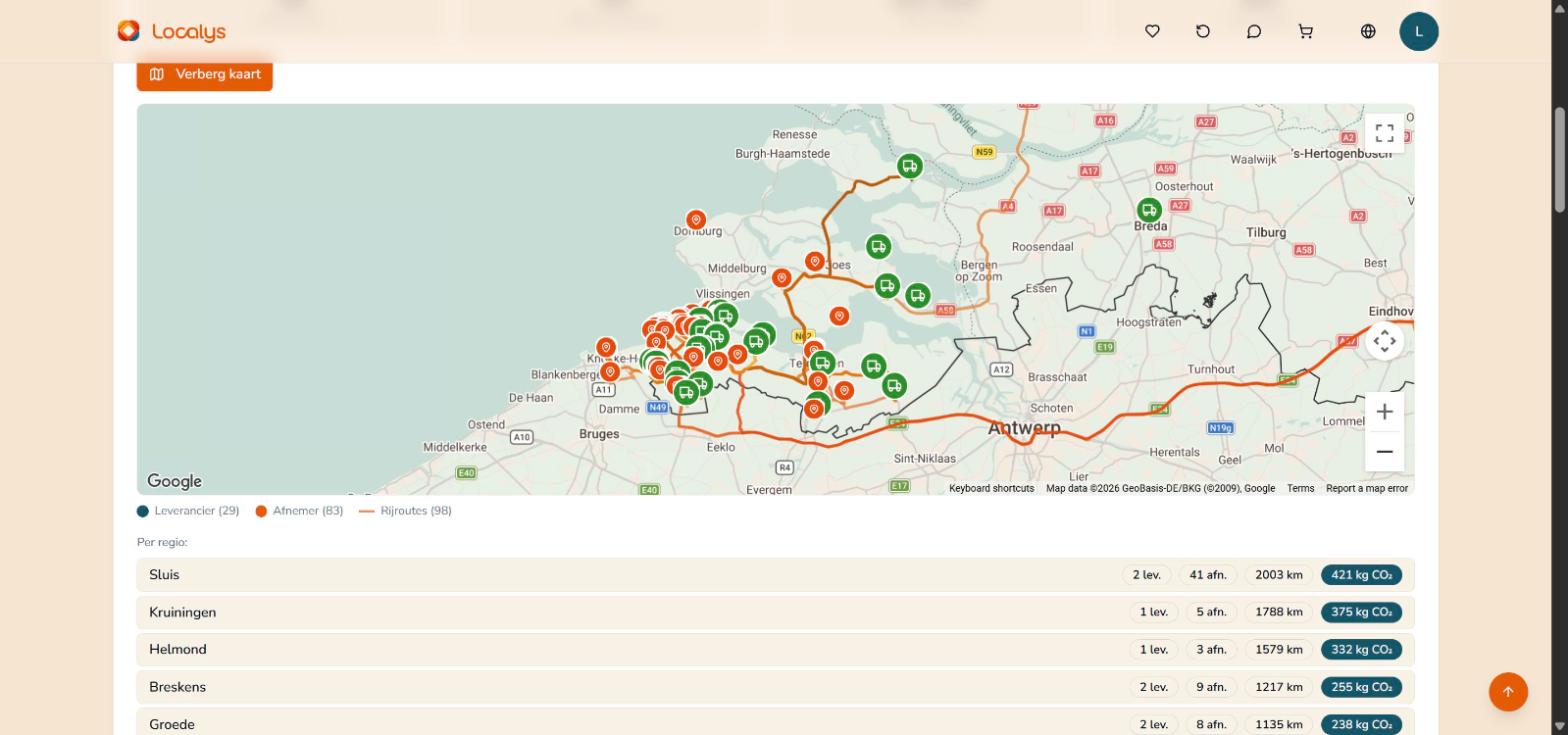The width and height of the screenshot is (1568, 735).
Task: Expand the Kruiningen region row
Action: (x=775, y=612)
